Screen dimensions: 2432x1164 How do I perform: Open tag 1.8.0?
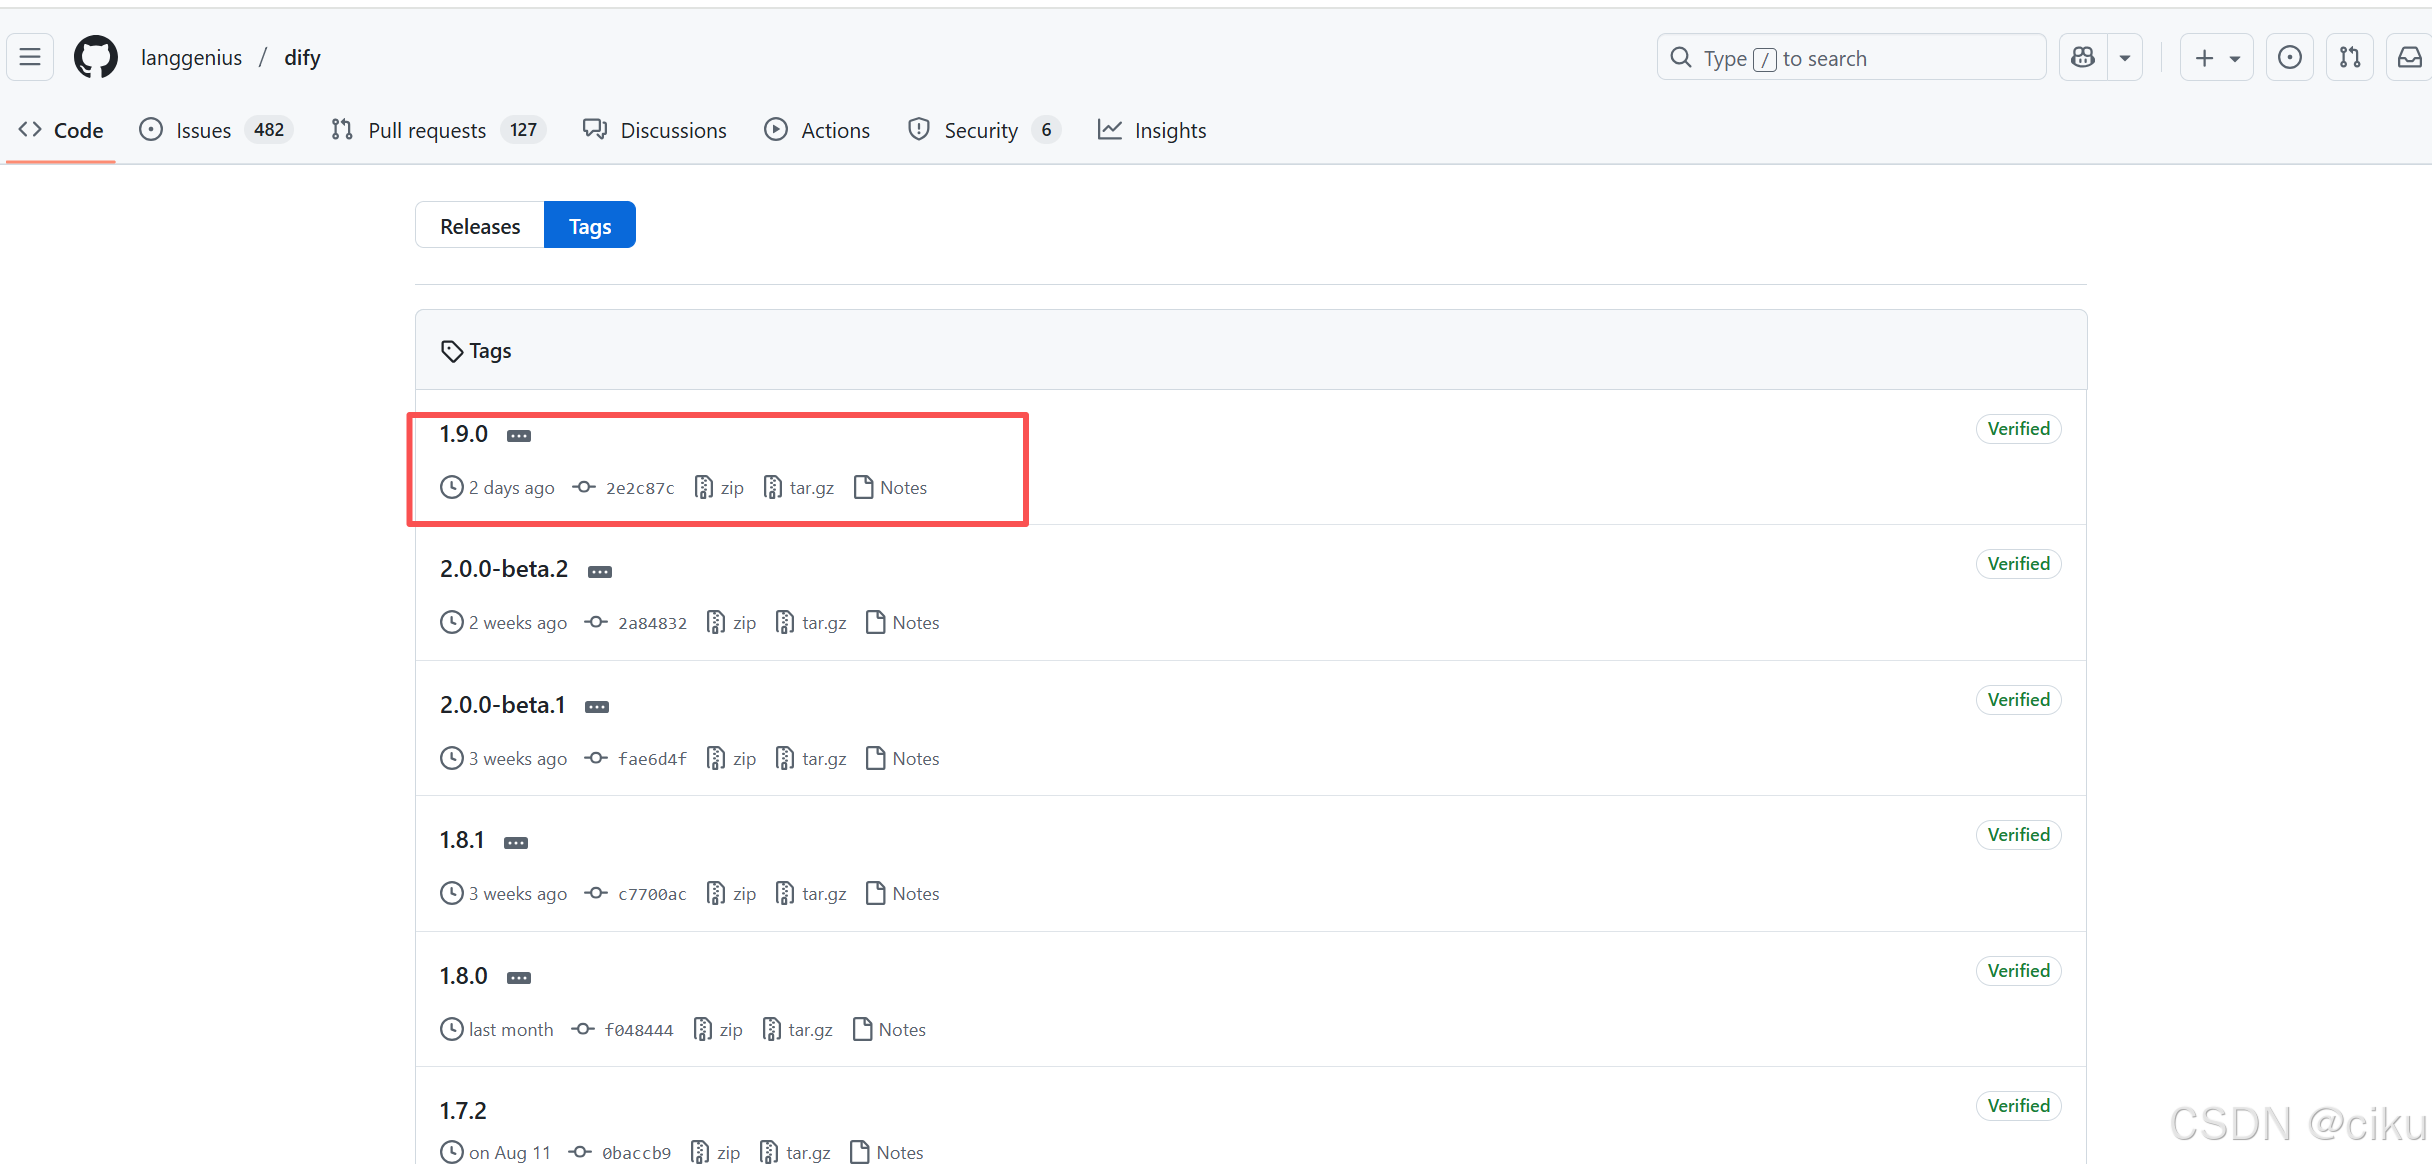pyautogui.click(x=463, y=976)
